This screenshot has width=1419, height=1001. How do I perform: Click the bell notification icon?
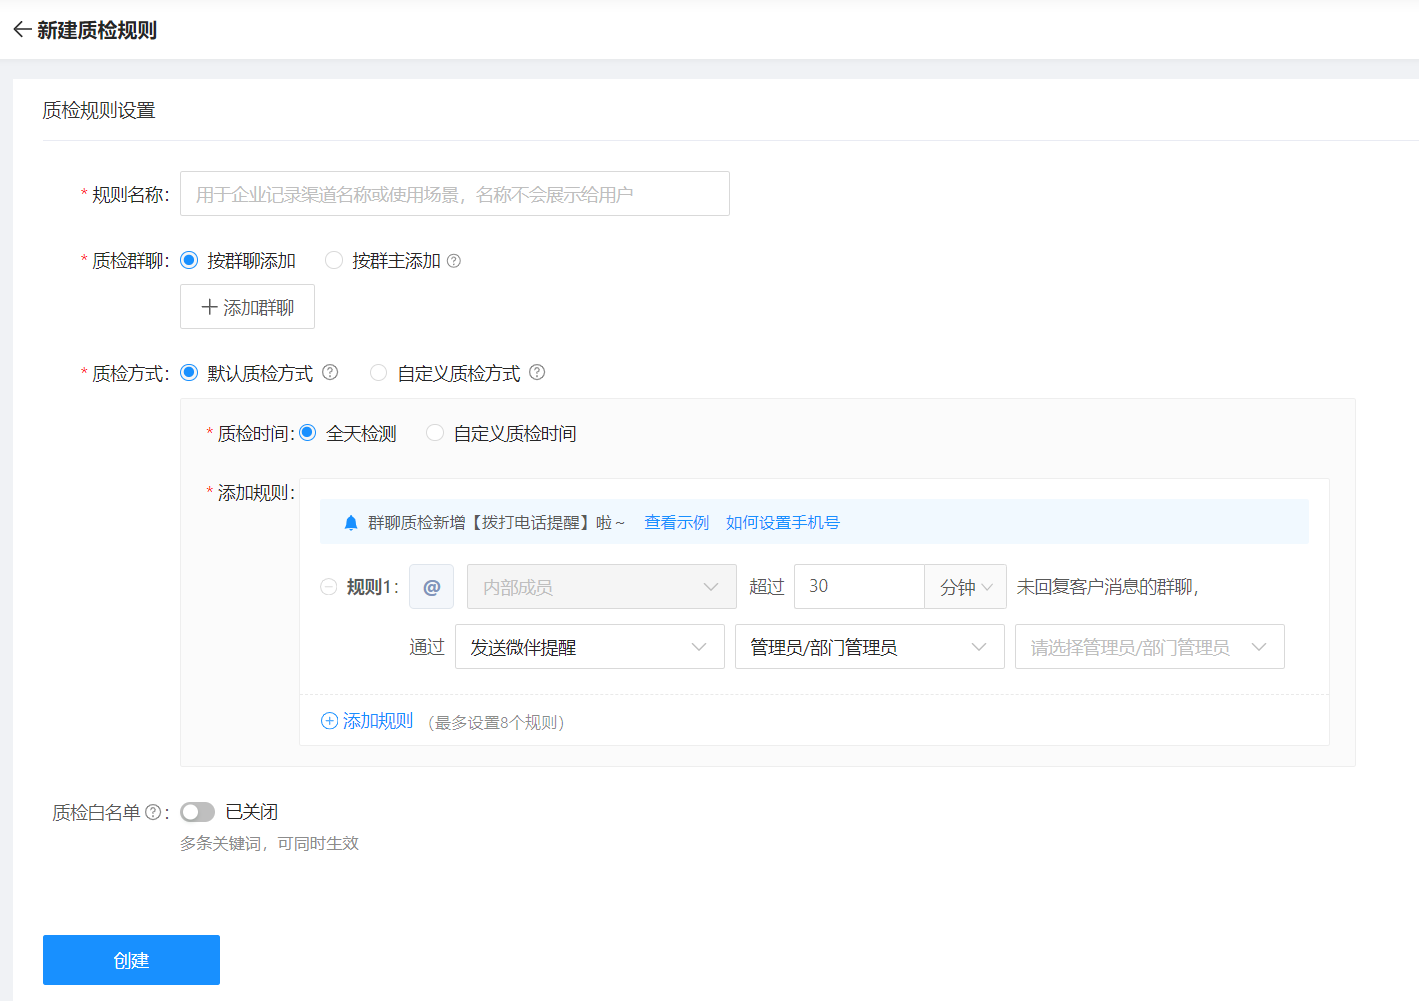pos(350,523)
